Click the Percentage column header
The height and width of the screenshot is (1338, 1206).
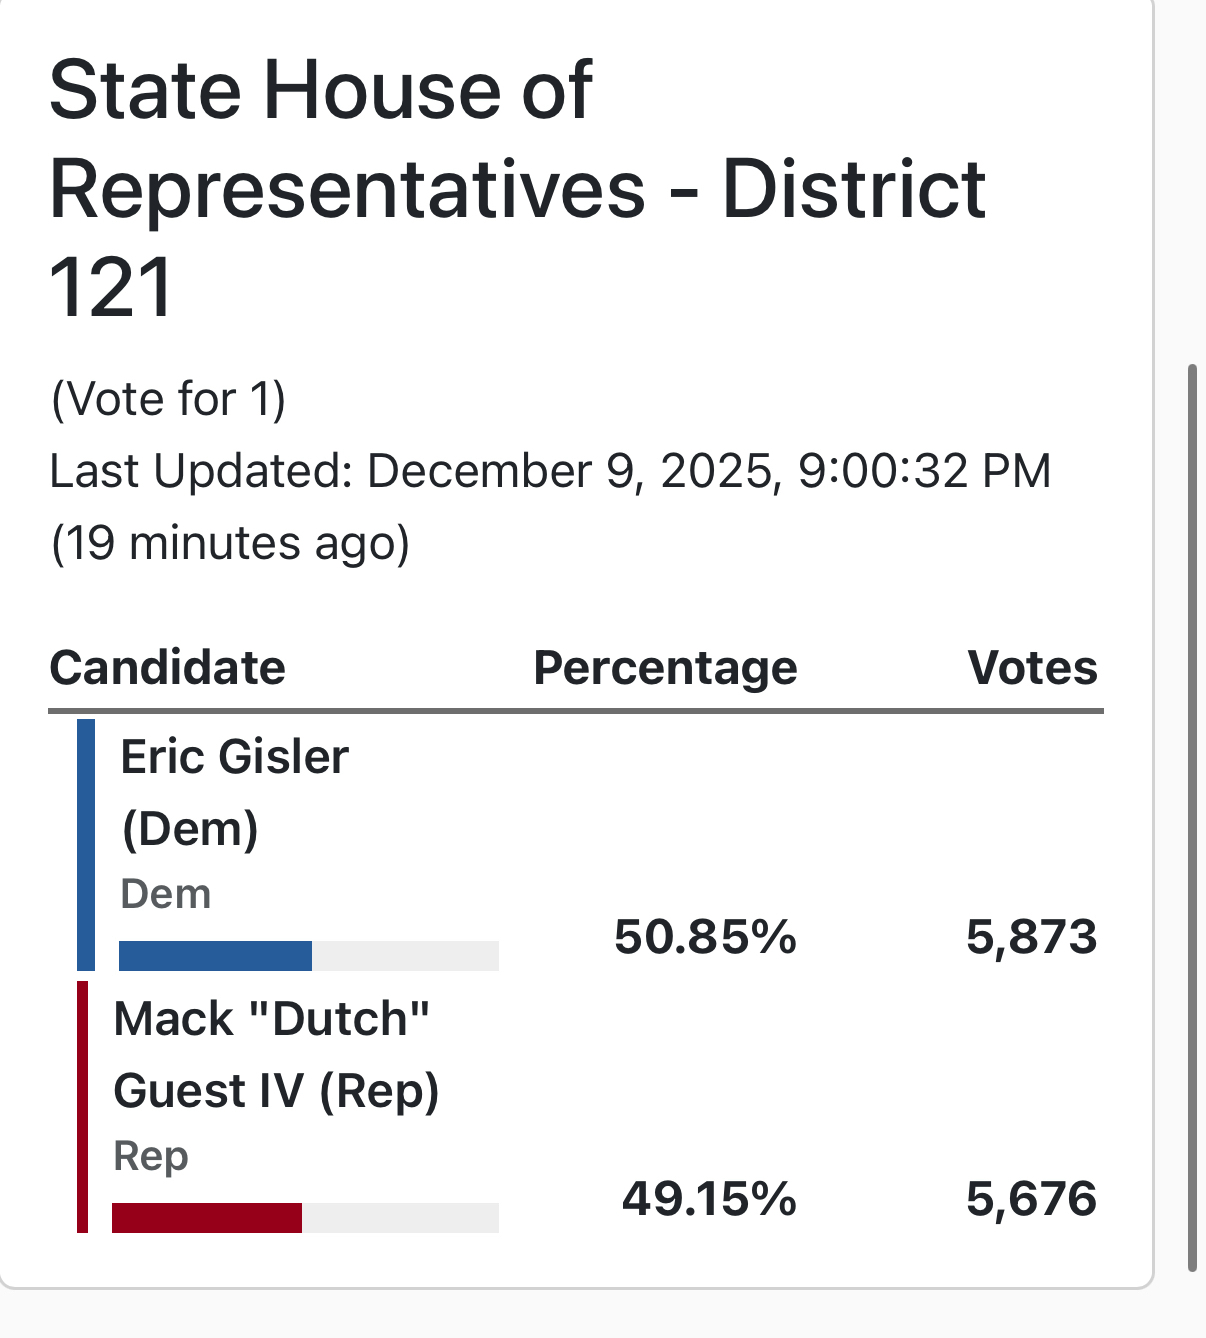[665, 667]
